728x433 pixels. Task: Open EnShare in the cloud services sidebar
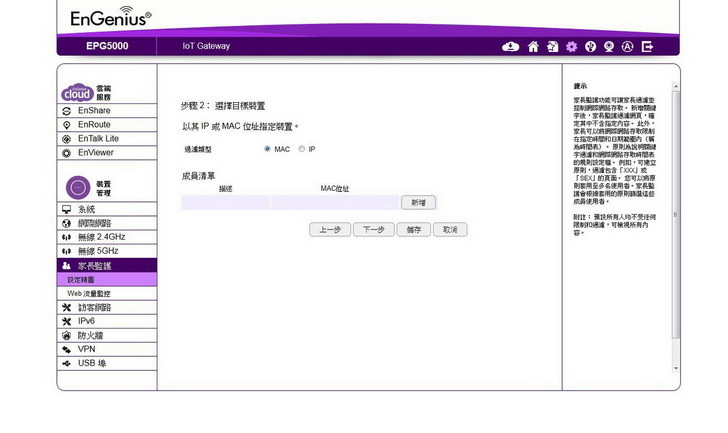(x=94, y=111)
